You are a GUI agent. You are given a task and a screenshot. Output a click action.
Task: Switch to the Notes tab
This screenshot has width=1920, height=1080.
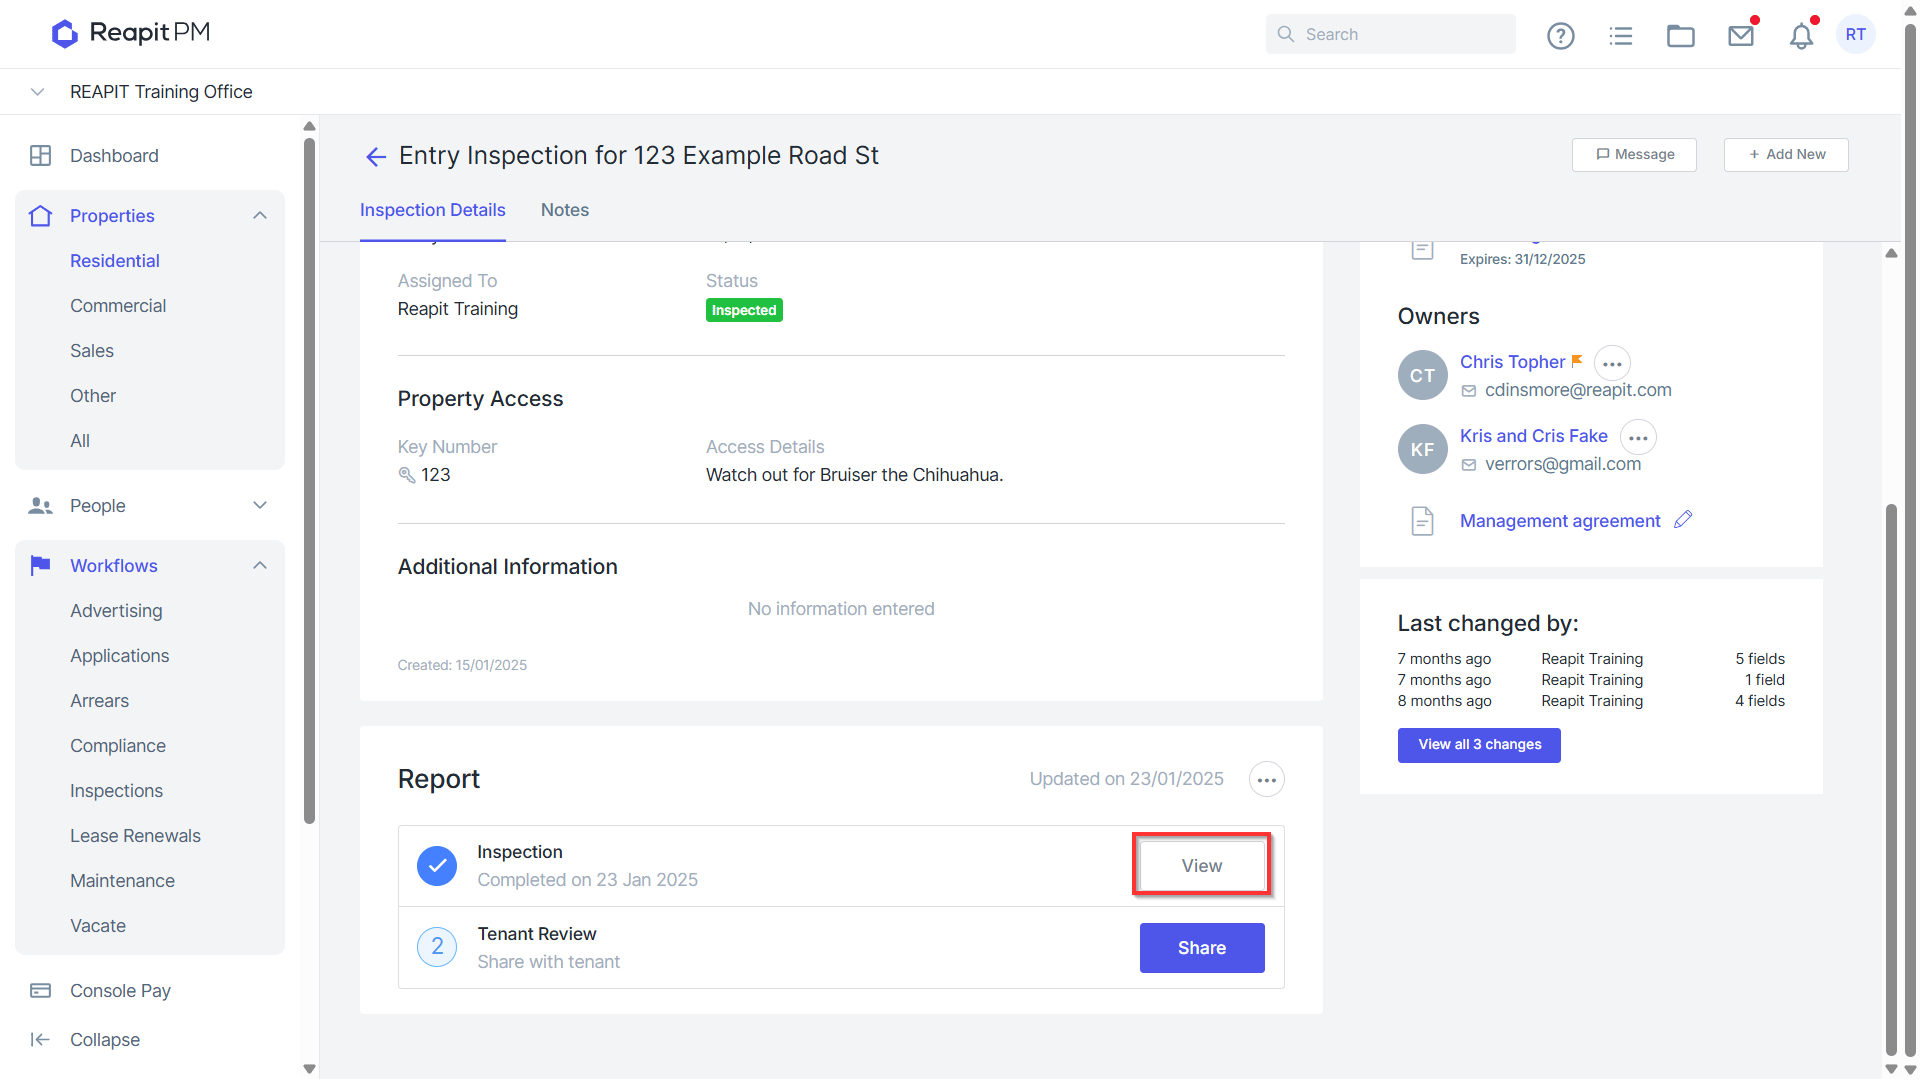(x=565, y=210)
